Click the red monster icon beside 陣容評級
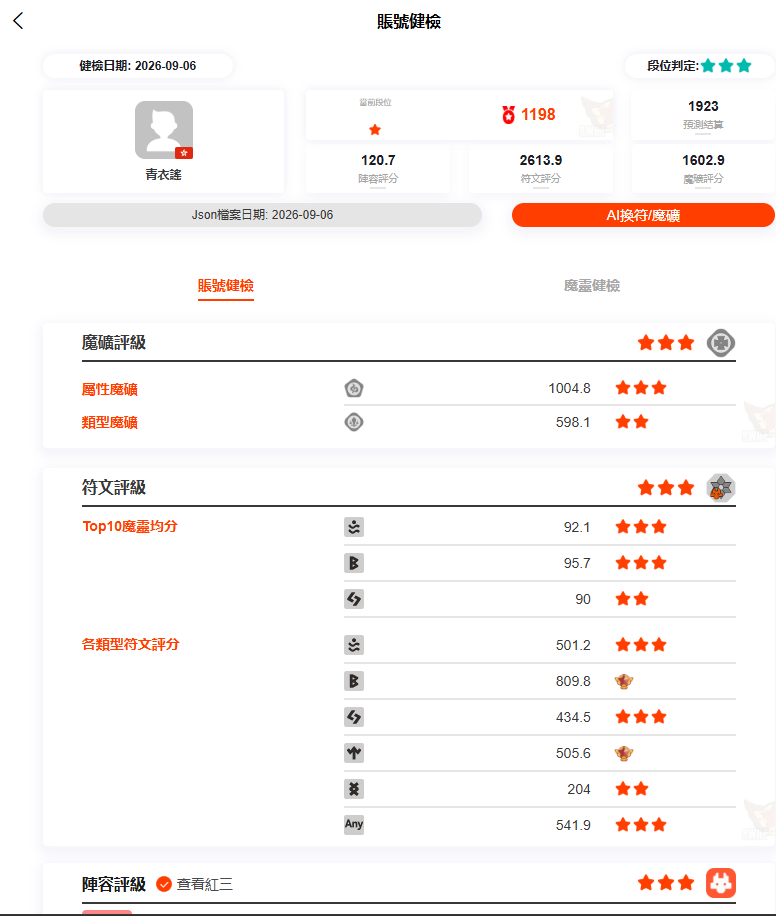The width and height of the screenshot is (776, 916). point(720,883)
